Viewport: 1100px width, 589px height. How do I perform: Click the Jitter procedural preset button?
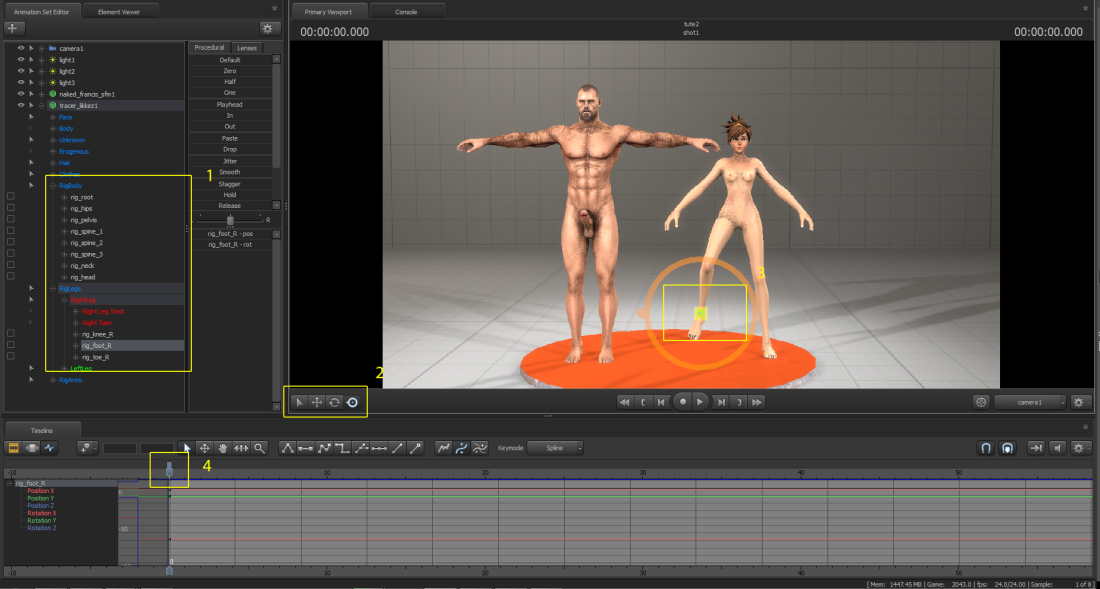(230, 160)
